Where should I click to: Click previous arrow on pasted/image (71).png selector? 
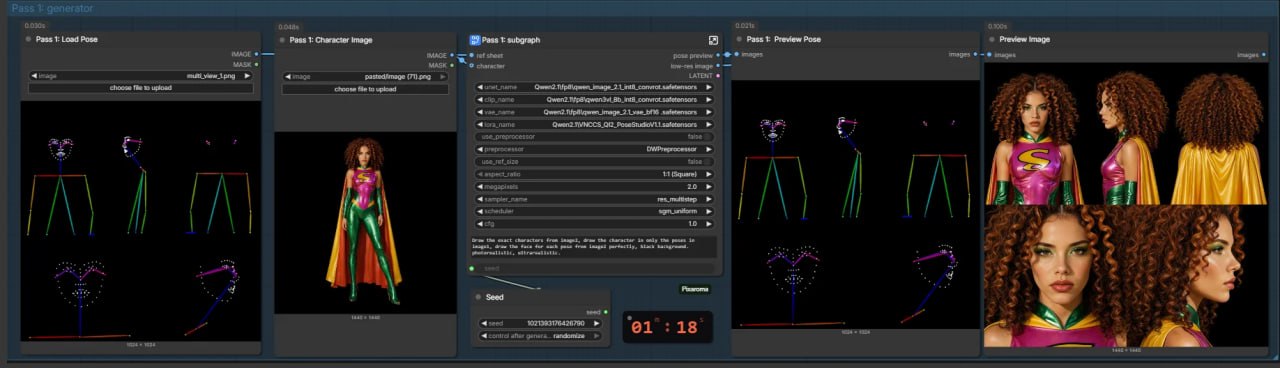point(288,76)
